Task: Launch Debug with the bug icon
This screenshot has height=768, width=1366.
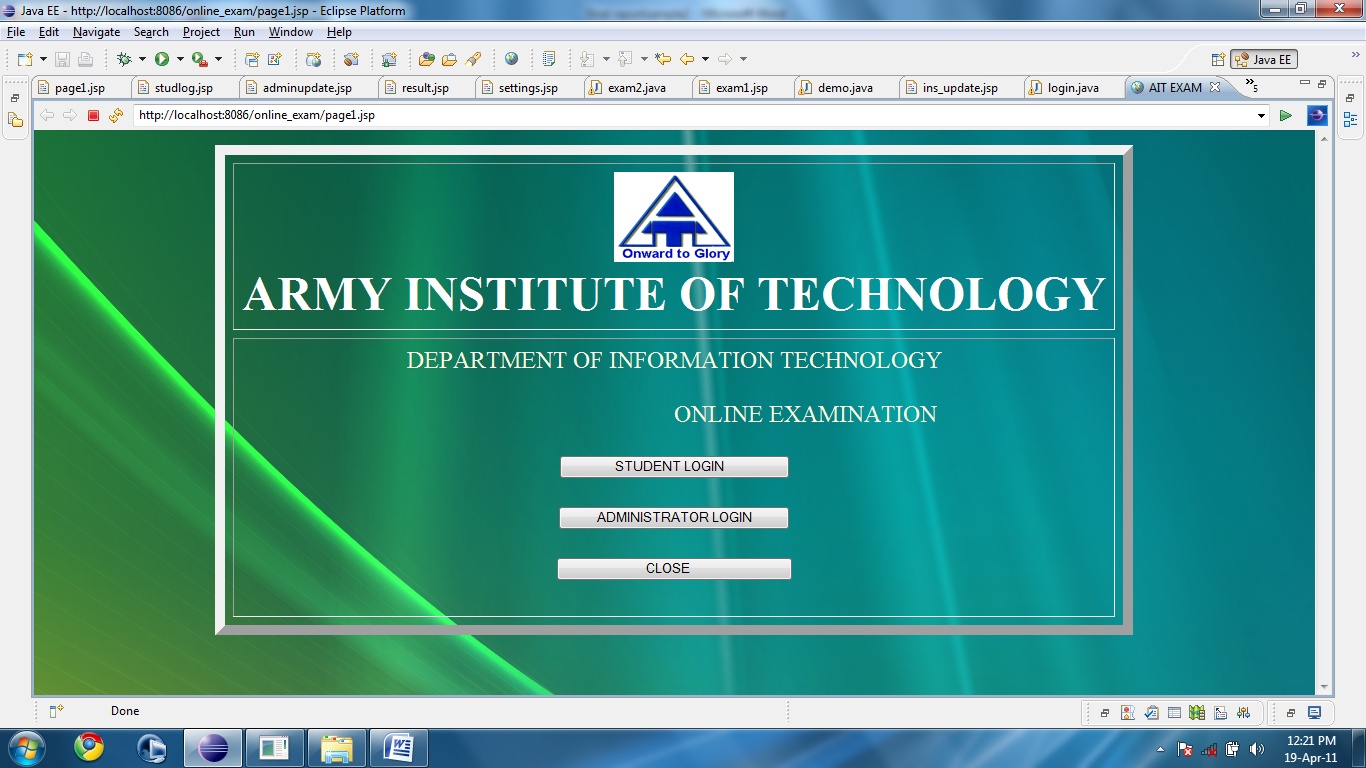Action: pos(124,59)
